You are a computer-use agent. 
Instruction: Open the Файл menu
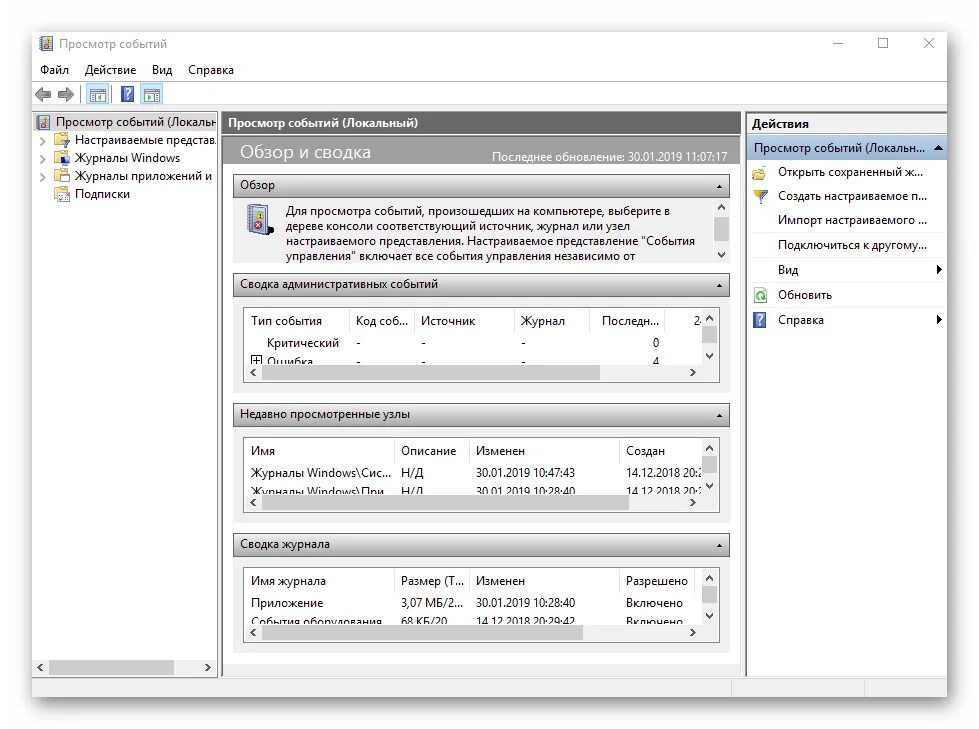[x=54, y=70]
